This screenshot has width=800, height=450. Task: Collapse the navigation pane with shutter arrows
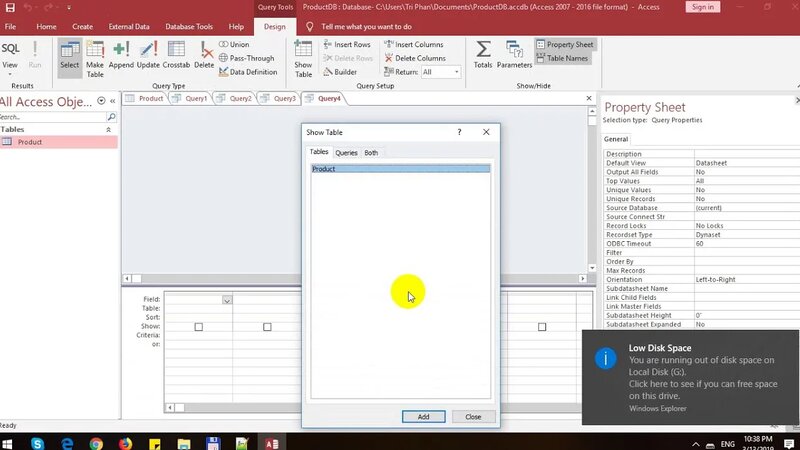(x=112, y=101)
